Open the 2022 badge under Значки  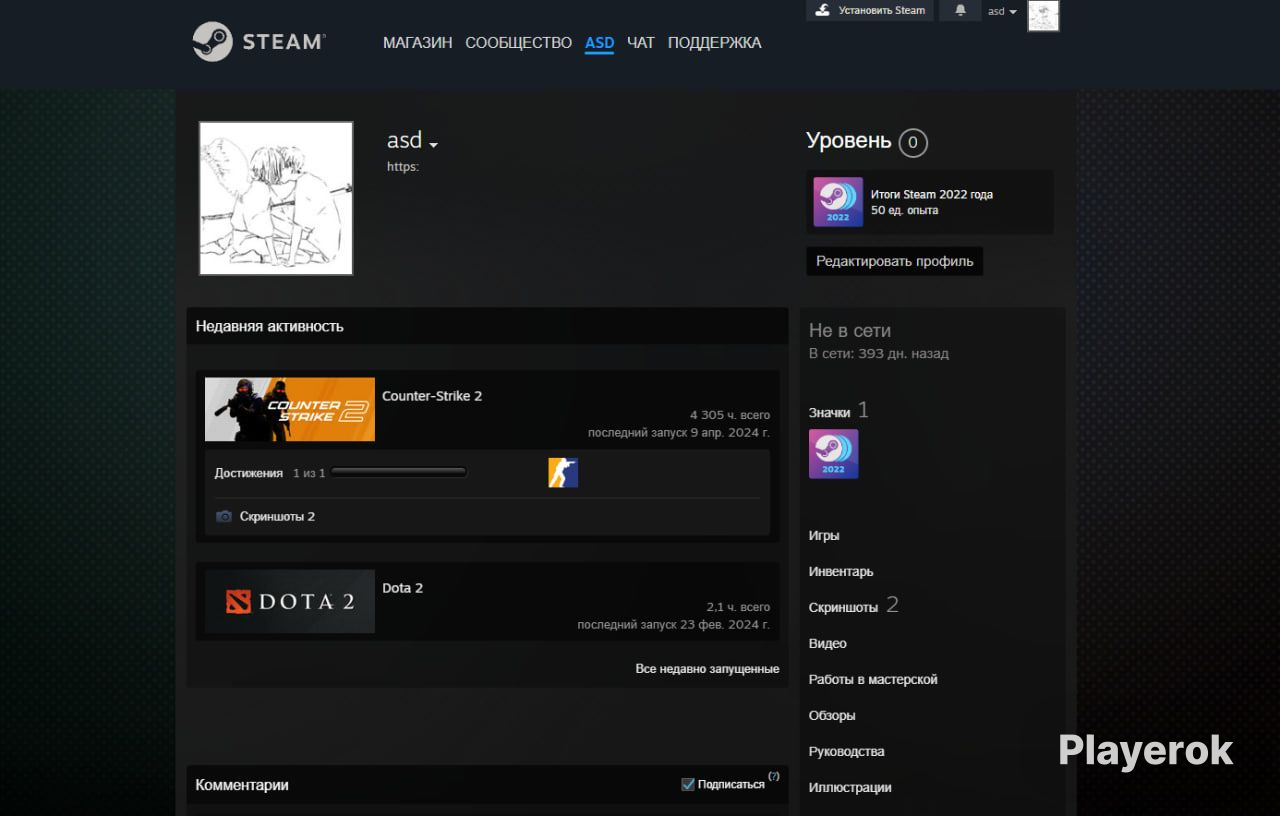834,454
